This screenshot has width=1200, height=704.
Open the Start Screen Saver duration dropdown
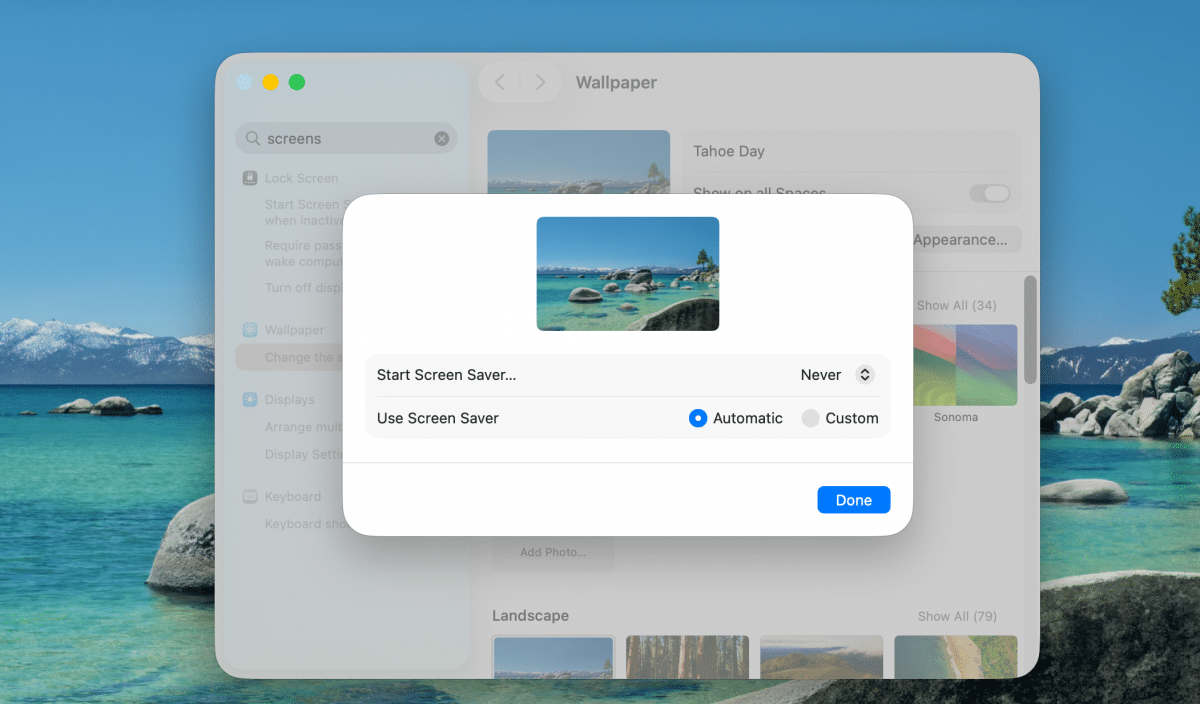click(835, 374)
